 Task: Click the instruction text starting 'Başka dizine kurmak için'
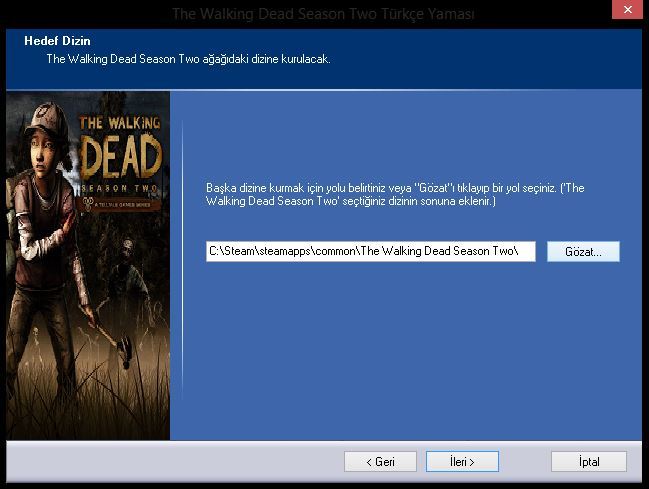(395, 194)
